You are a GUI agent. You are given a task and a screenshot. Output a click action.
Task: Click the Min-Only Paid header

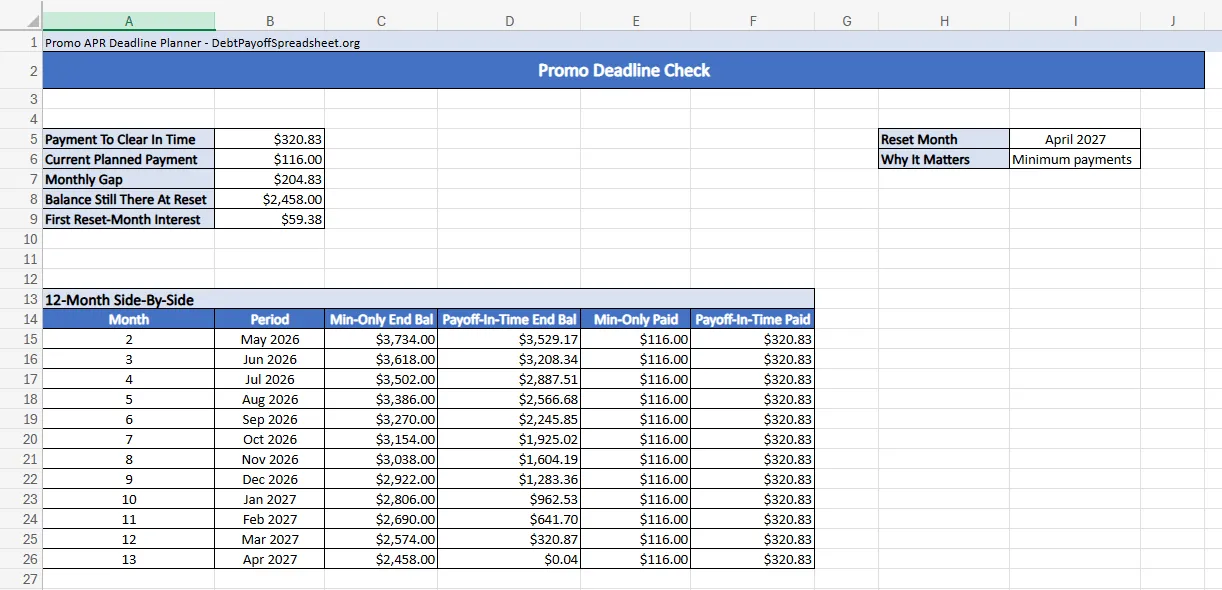point(636,319)
